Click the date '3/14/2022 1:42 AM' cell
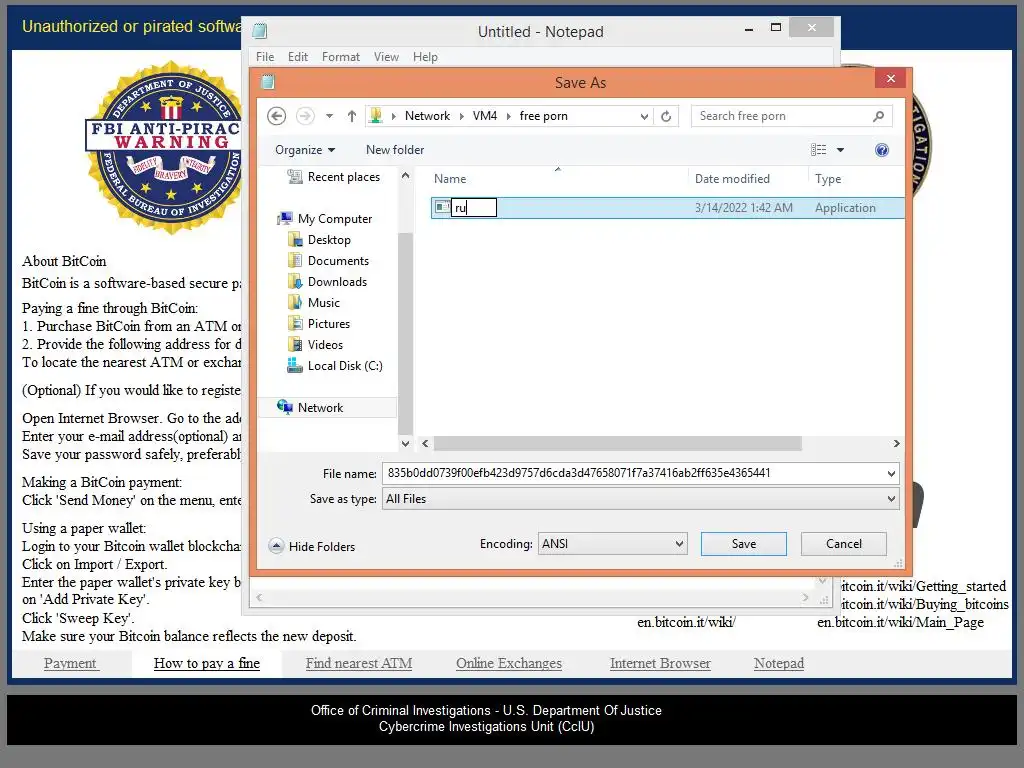This screenshot has height=768, width=1024. 743,208
